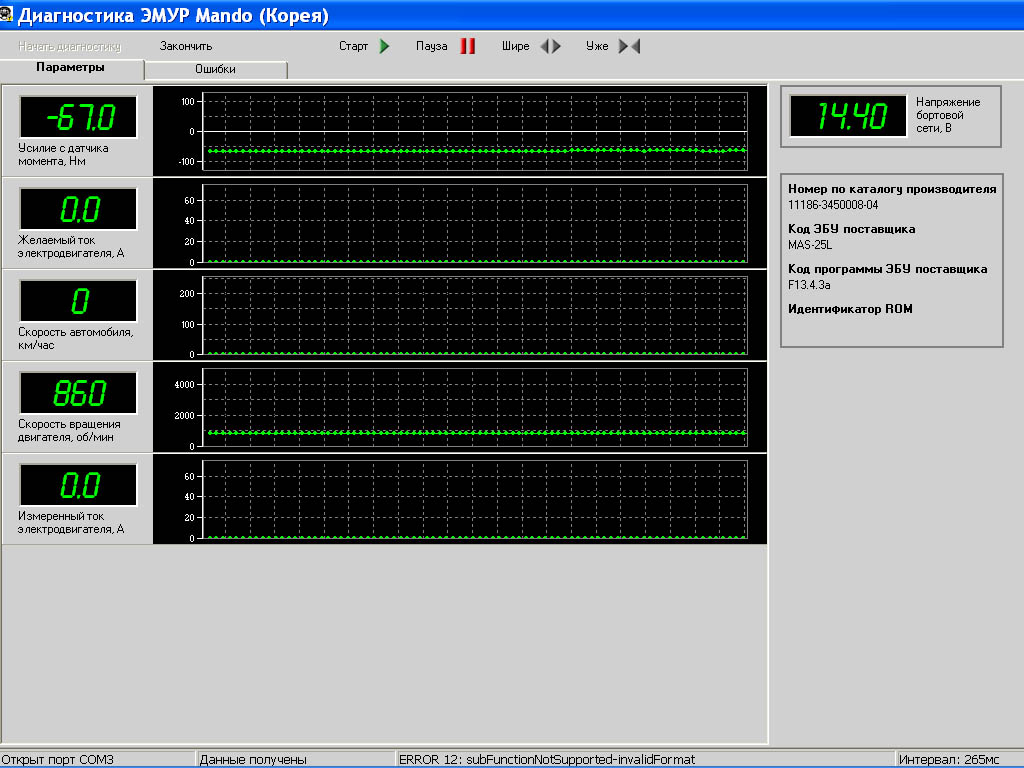Viewport: 1024px width, 768px height.
Task: Click the ERROR 12 status bar message
Action: click(x=546, y=760)
